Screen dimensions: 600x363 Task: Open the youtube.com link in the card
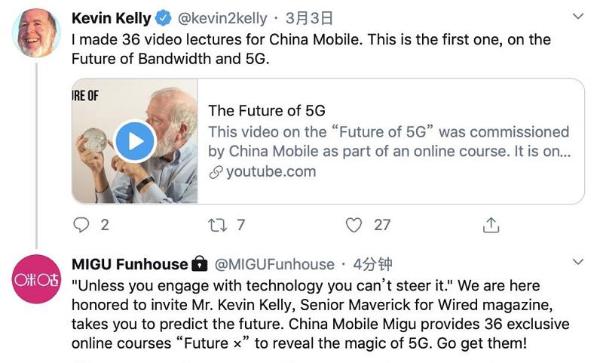(x=271, y=172)
